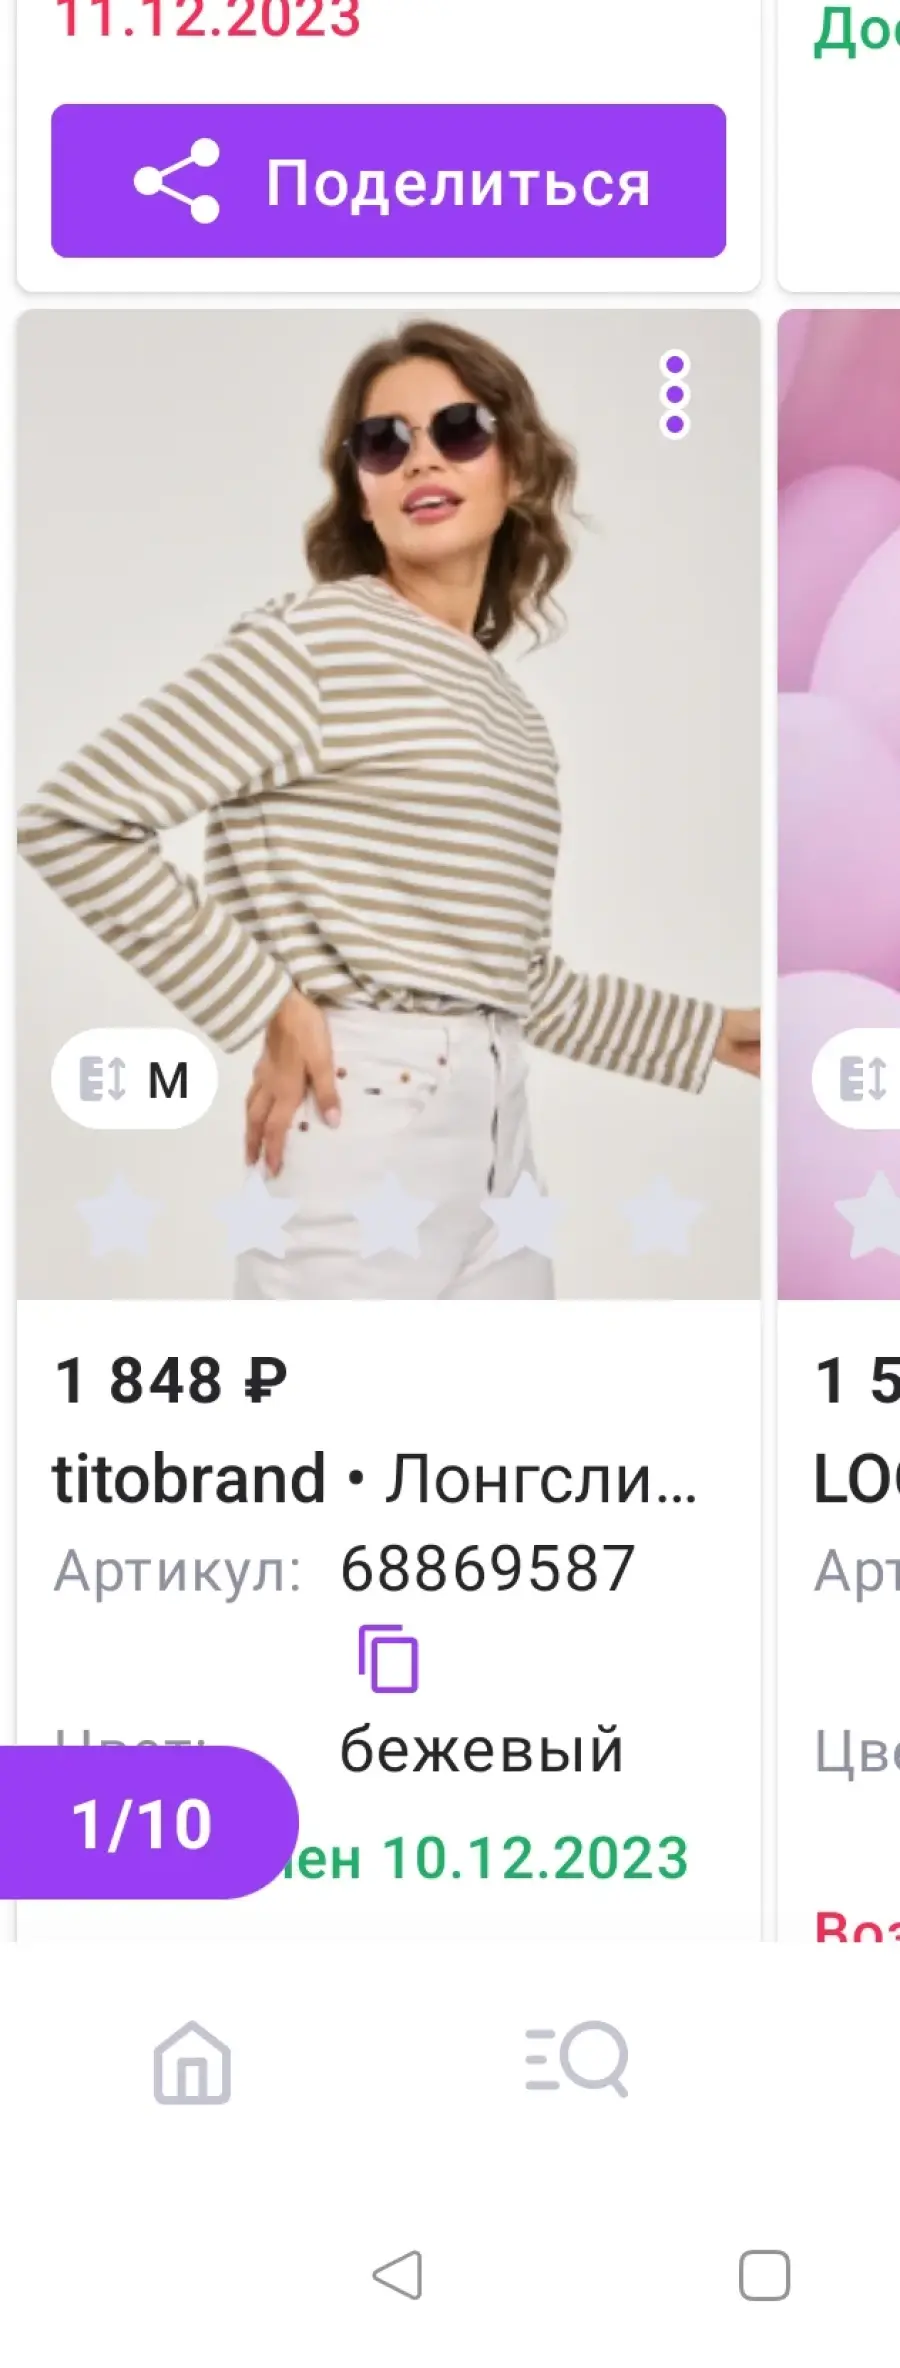Tap the size M badge on photo
This screenshot has height=2368, width=900.
pyautogui.click(x=134, y=1080)
